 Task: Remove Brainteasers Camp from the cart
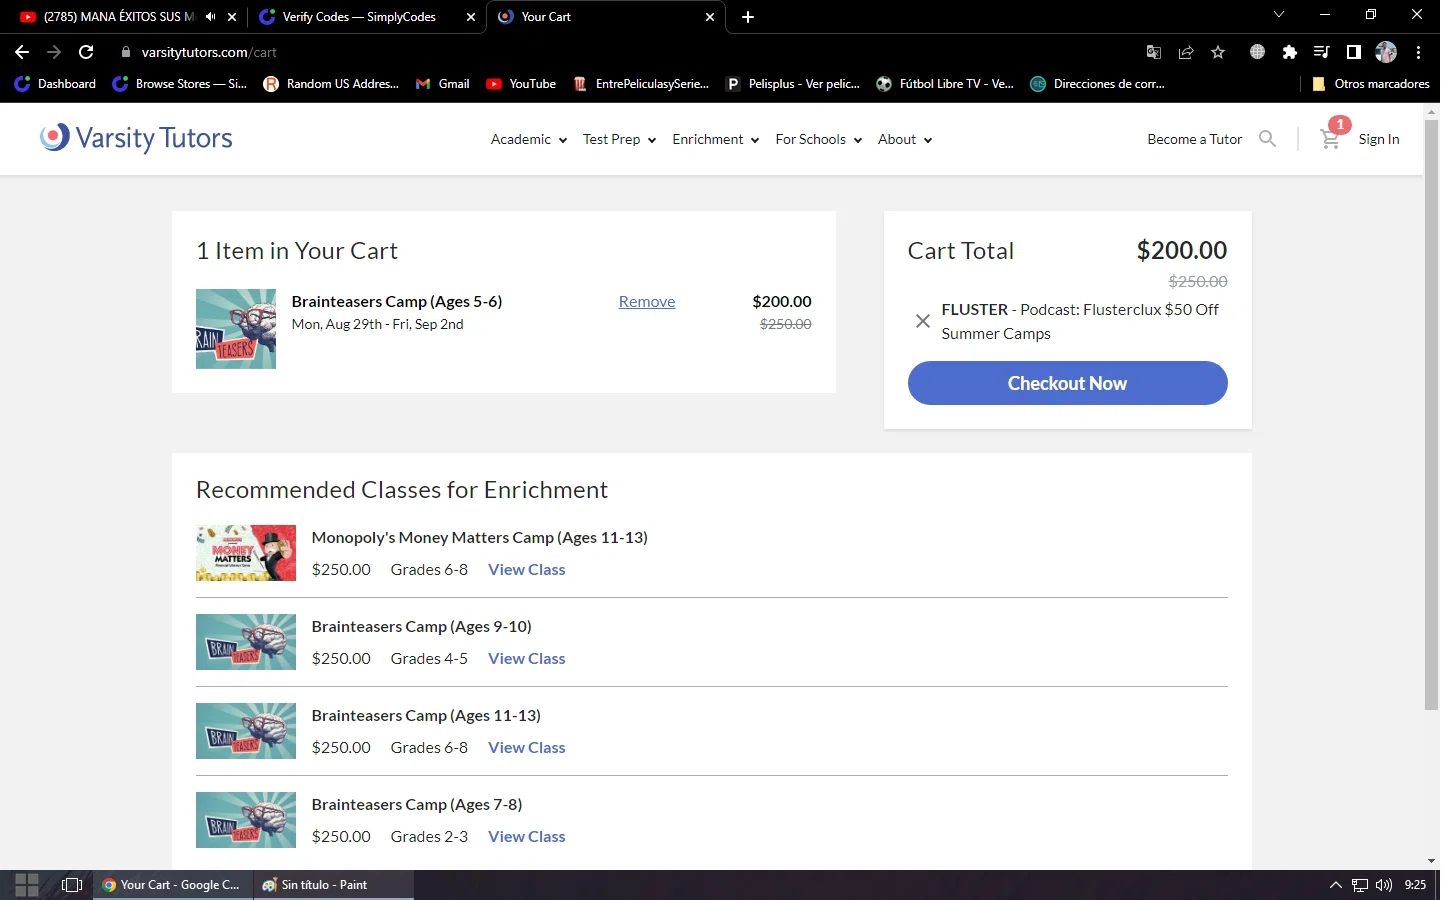647,302
